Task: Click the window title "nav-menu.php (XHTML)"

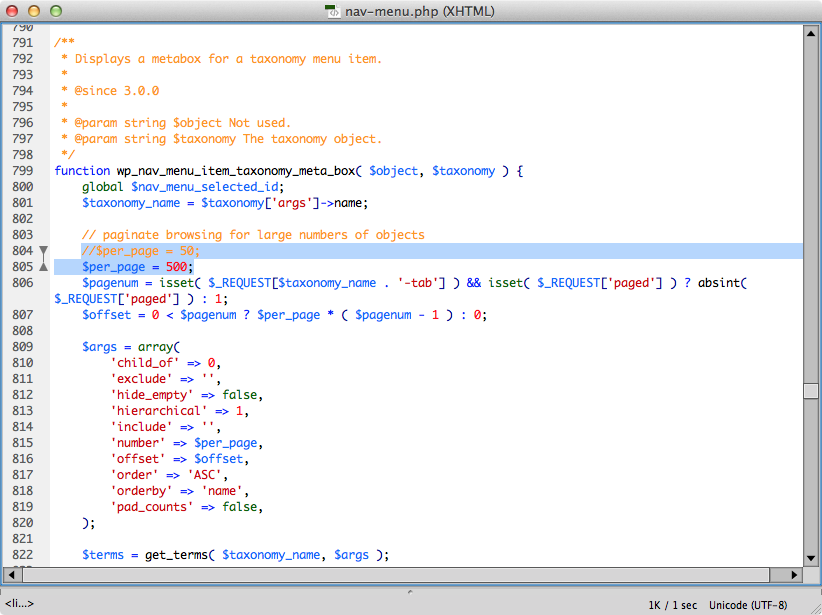Action: point(419,11)
